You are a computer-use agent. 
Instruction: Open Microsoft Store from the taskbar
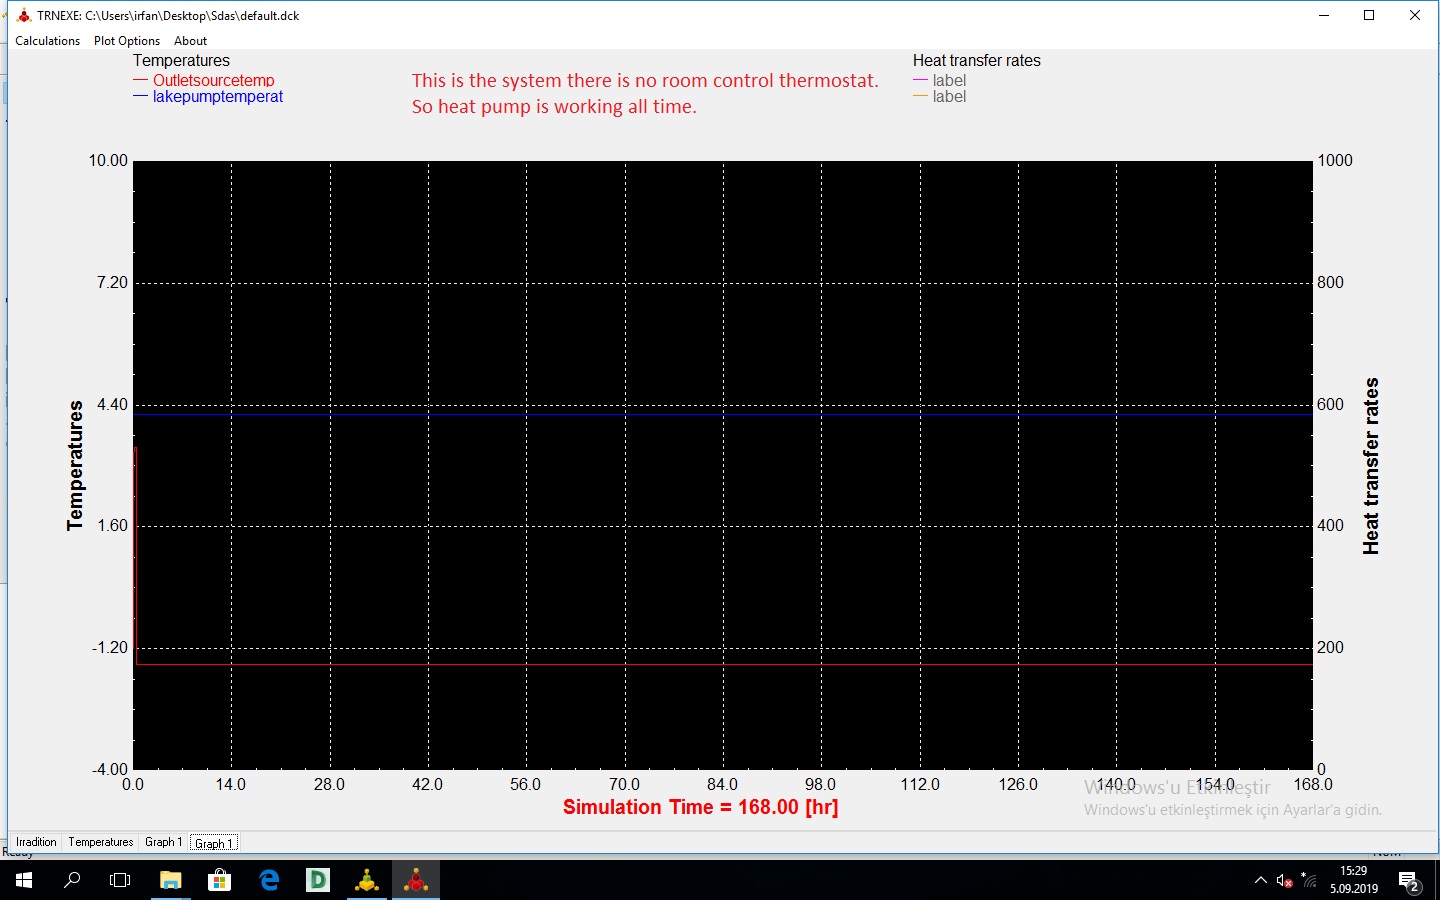(x=219, y=880)
